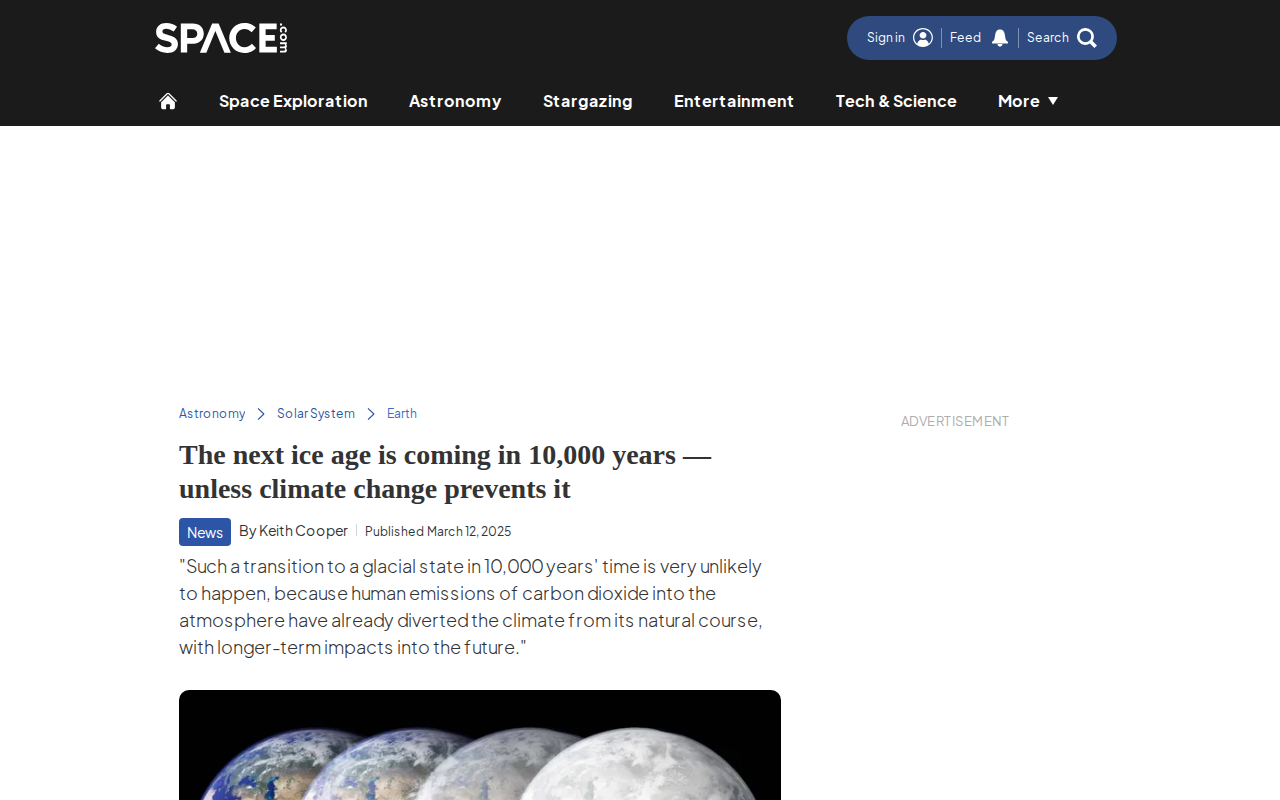Select the Stargazing nav item

(x=588, y=101)
